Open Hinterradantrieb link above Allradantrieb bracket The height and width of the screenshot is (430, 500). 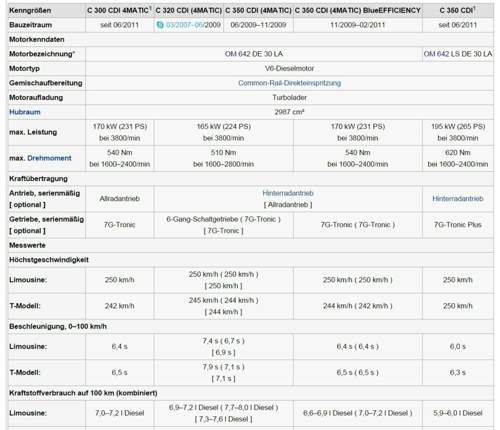click(288, 193)
